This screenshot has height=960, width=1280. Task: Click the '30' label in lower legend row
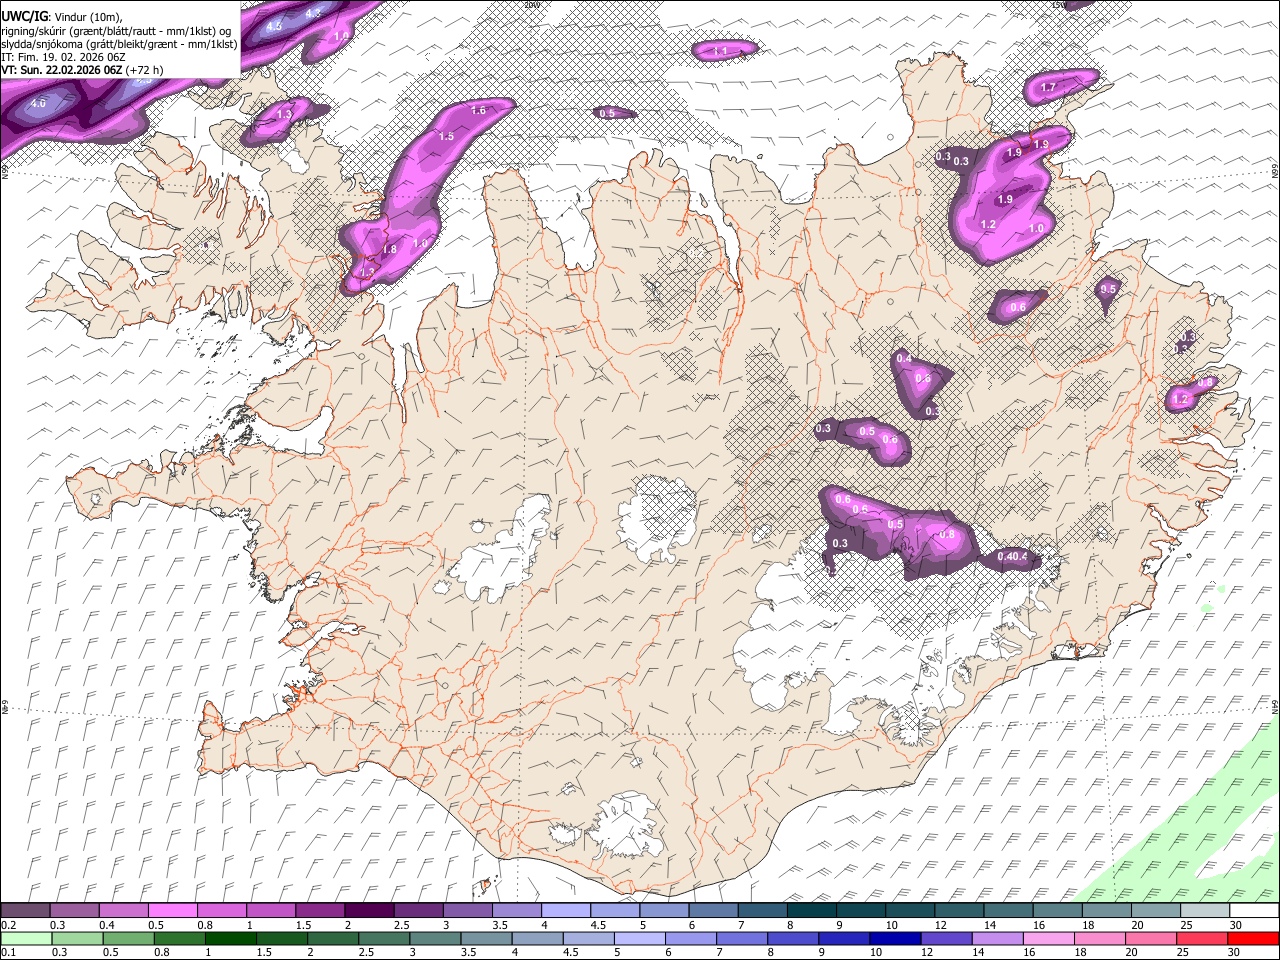pyautogui.click(x=1235, y=953)
